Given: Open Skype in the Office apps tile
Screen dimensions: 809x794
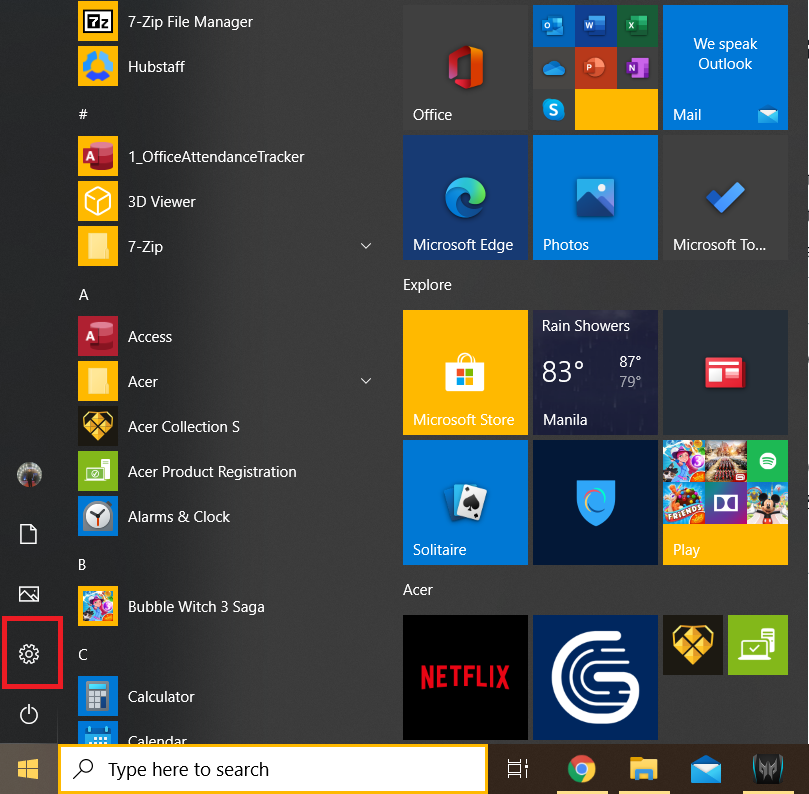Looking at the screenshot, I should click(554, 109).
